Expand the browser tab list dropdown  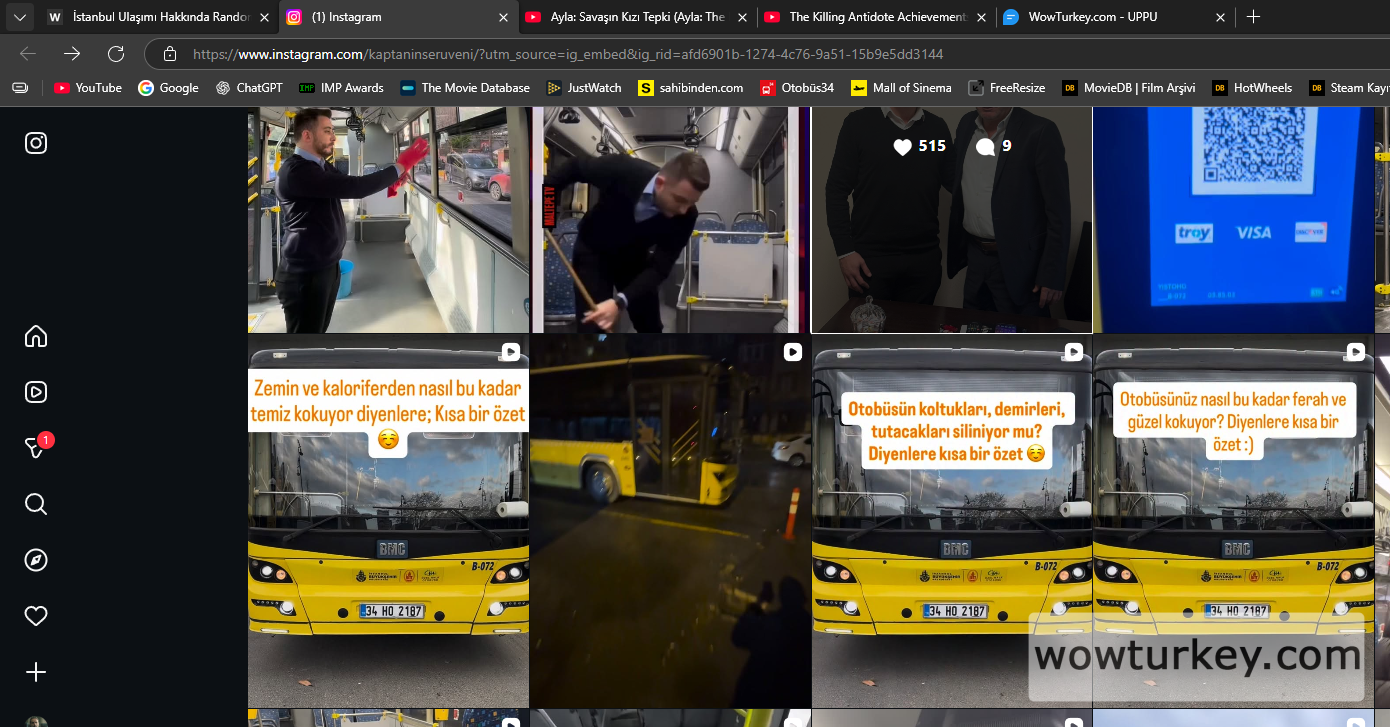tap(19, 17)
